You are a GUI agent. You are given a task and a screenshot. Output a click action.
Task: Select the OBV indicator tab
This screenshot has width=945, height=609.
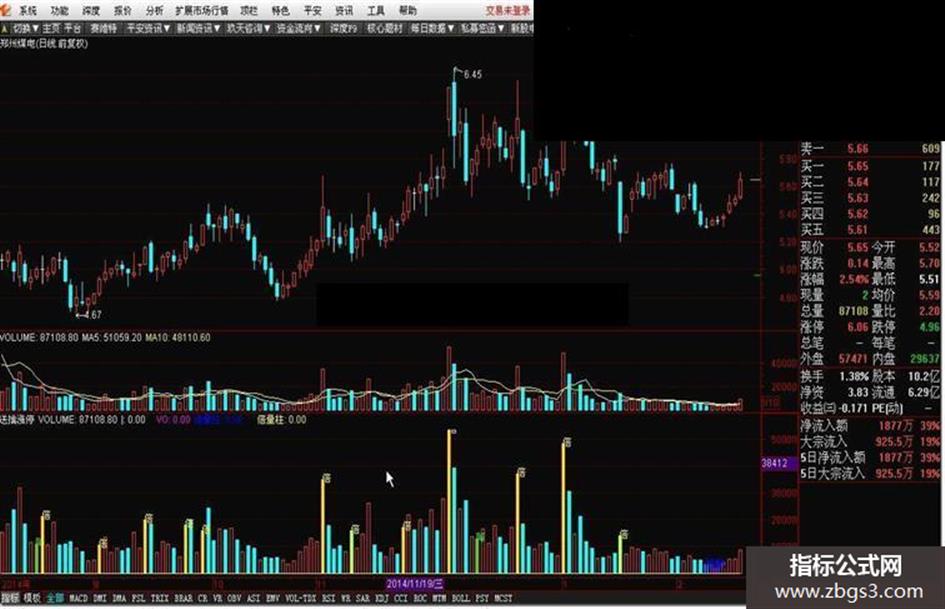234,598
